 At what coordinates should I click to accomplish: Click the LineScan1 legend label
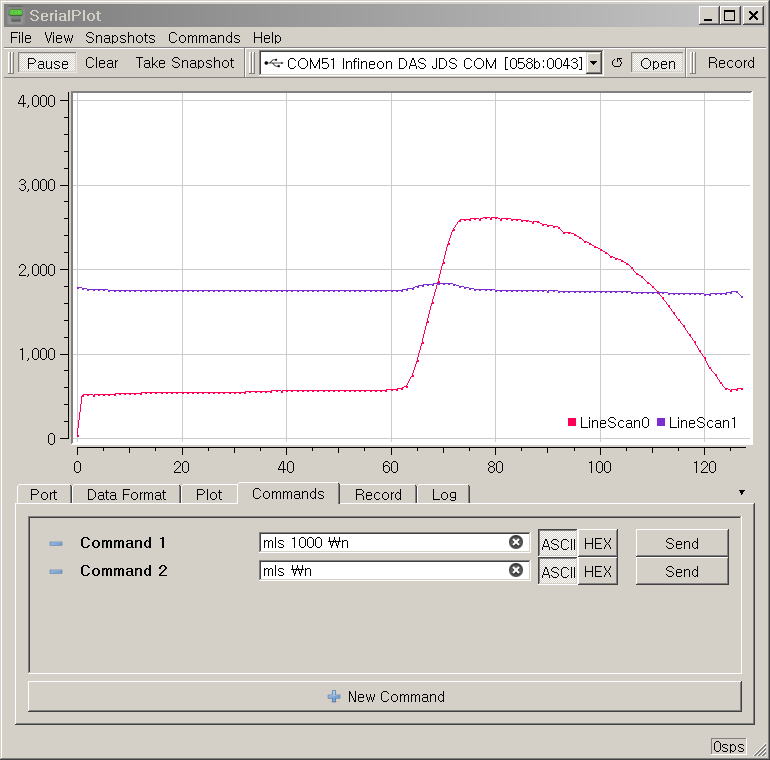point(703,422)
